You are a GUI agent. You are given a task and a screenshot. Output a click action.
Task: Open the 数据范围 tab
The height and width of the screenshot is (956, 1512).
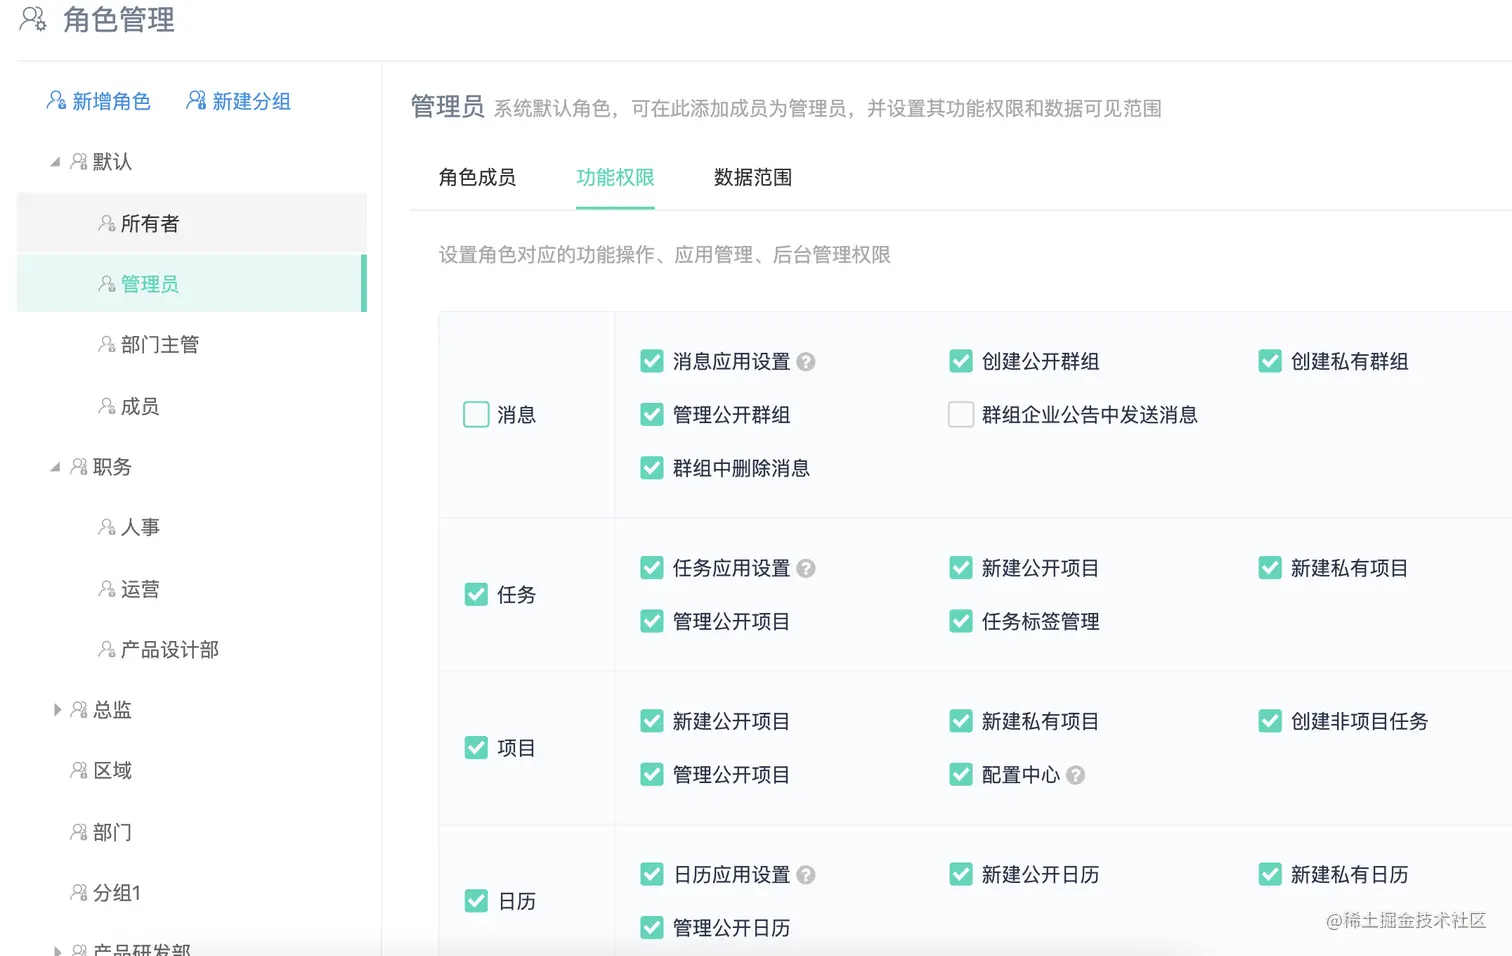coord(752,178)
